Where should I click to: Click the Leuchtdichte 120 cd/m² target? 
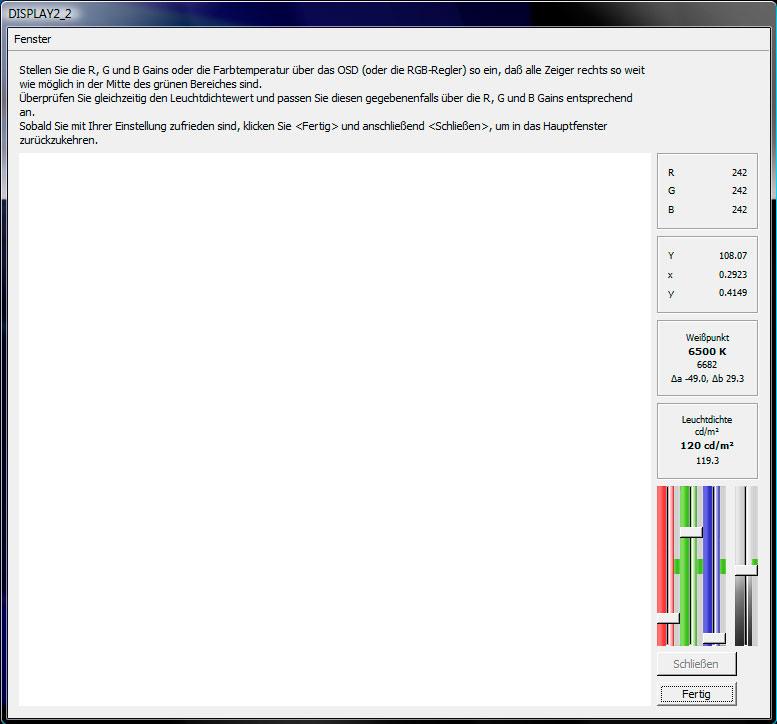pos(707,445)
